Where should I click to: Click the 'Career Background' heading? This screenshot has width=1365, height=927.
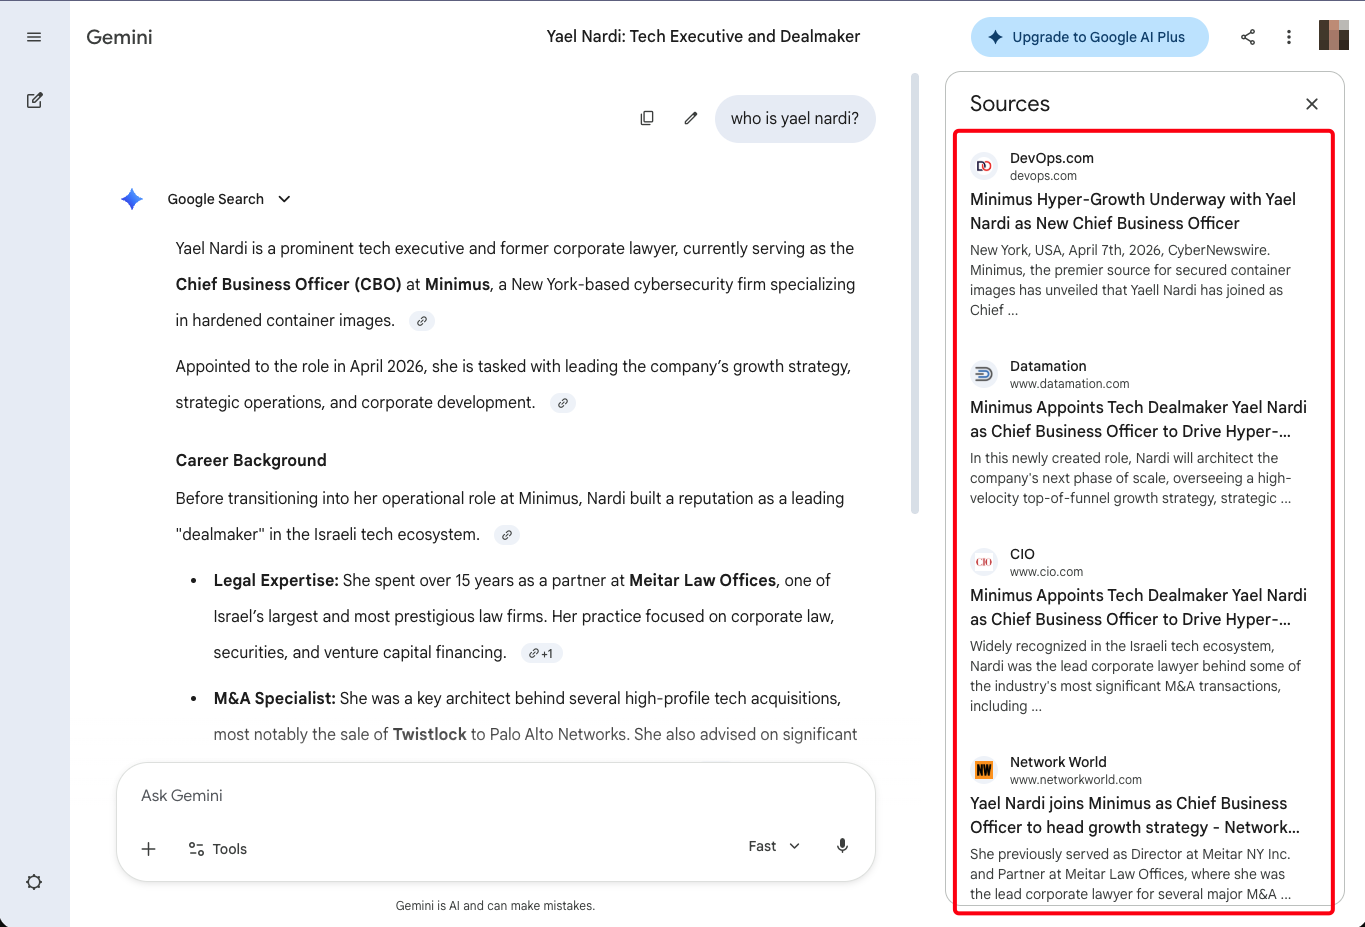pyautogui.click(x=251, y=460)
